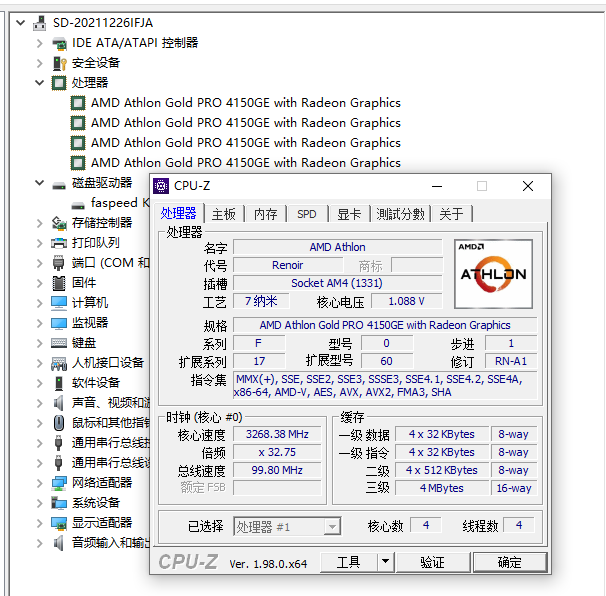Click the 总线速度 value 99.80 MHz
Screen dimensions: 606x596
(277, 470)
